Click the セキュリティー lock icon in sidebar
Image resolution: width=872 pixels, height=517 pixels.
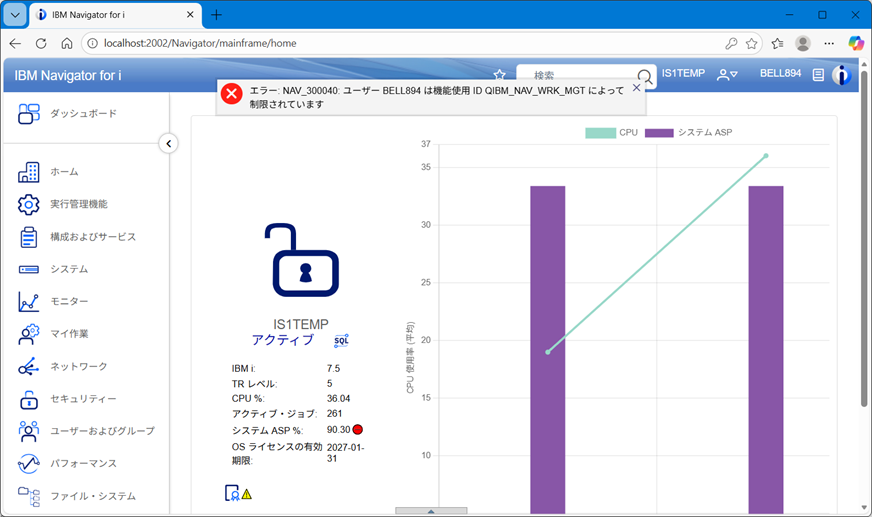[x=28, y=399]
